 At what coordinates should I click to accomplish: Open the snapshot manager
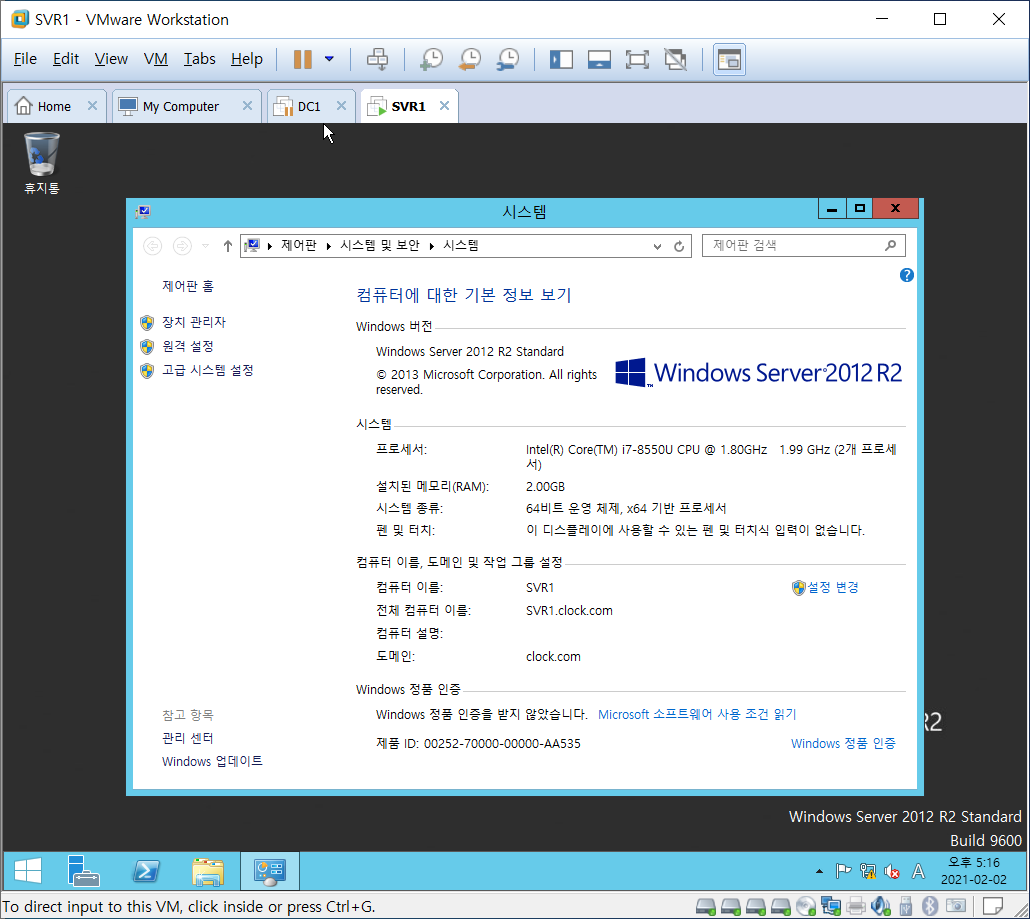508,59
